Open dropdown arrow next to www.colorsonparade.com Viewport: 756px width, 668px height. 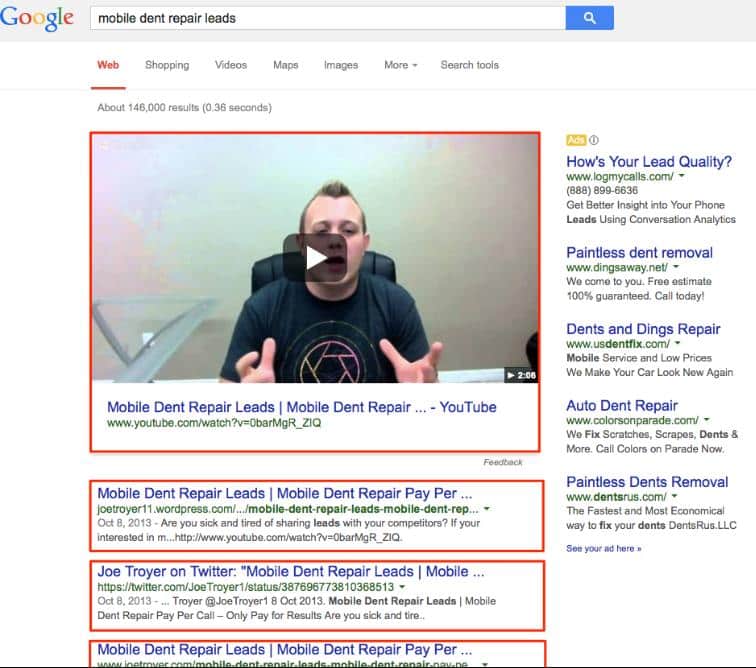point(706,420)
